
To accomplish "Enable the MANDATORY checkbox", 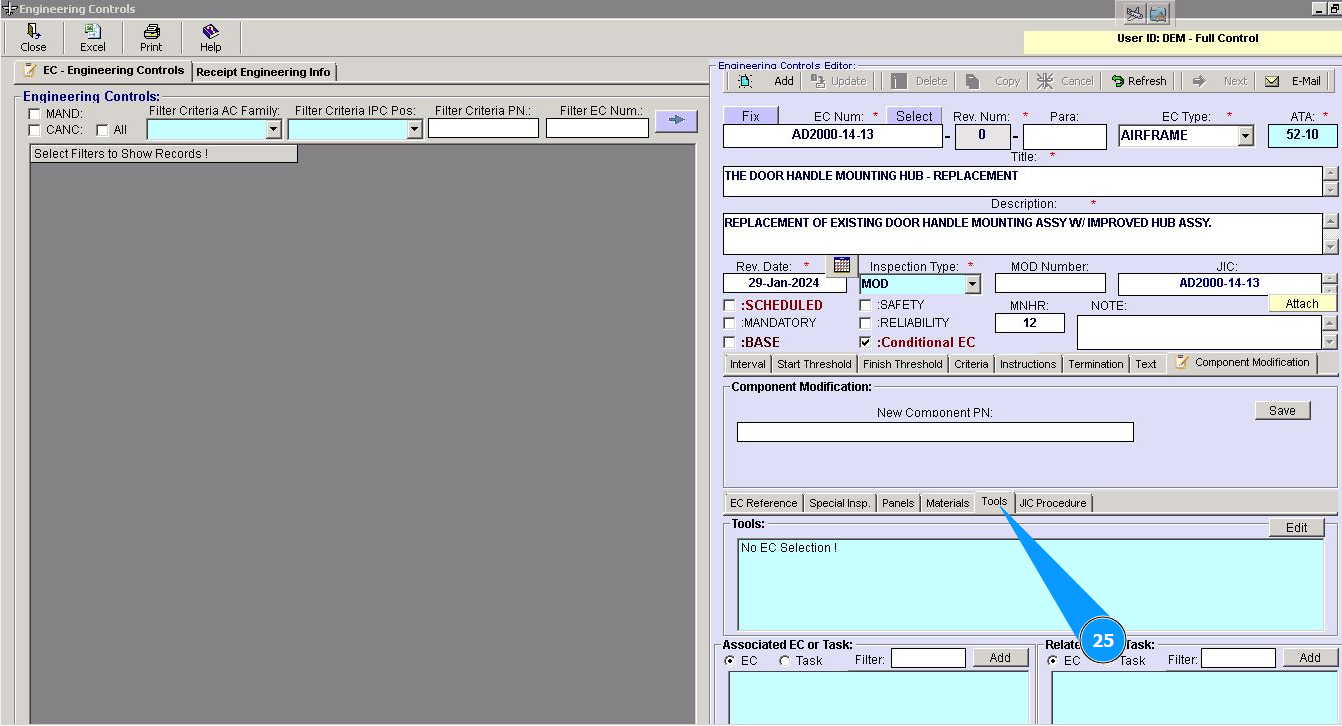I will 729,323.
